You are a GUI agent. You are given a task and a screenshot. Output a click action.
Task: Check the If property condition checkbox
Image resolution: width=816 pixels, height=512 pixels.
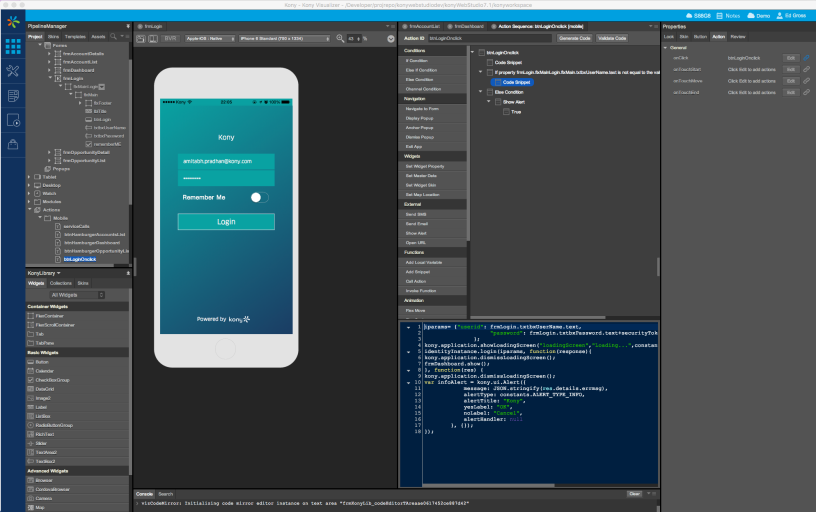(490, 72)
